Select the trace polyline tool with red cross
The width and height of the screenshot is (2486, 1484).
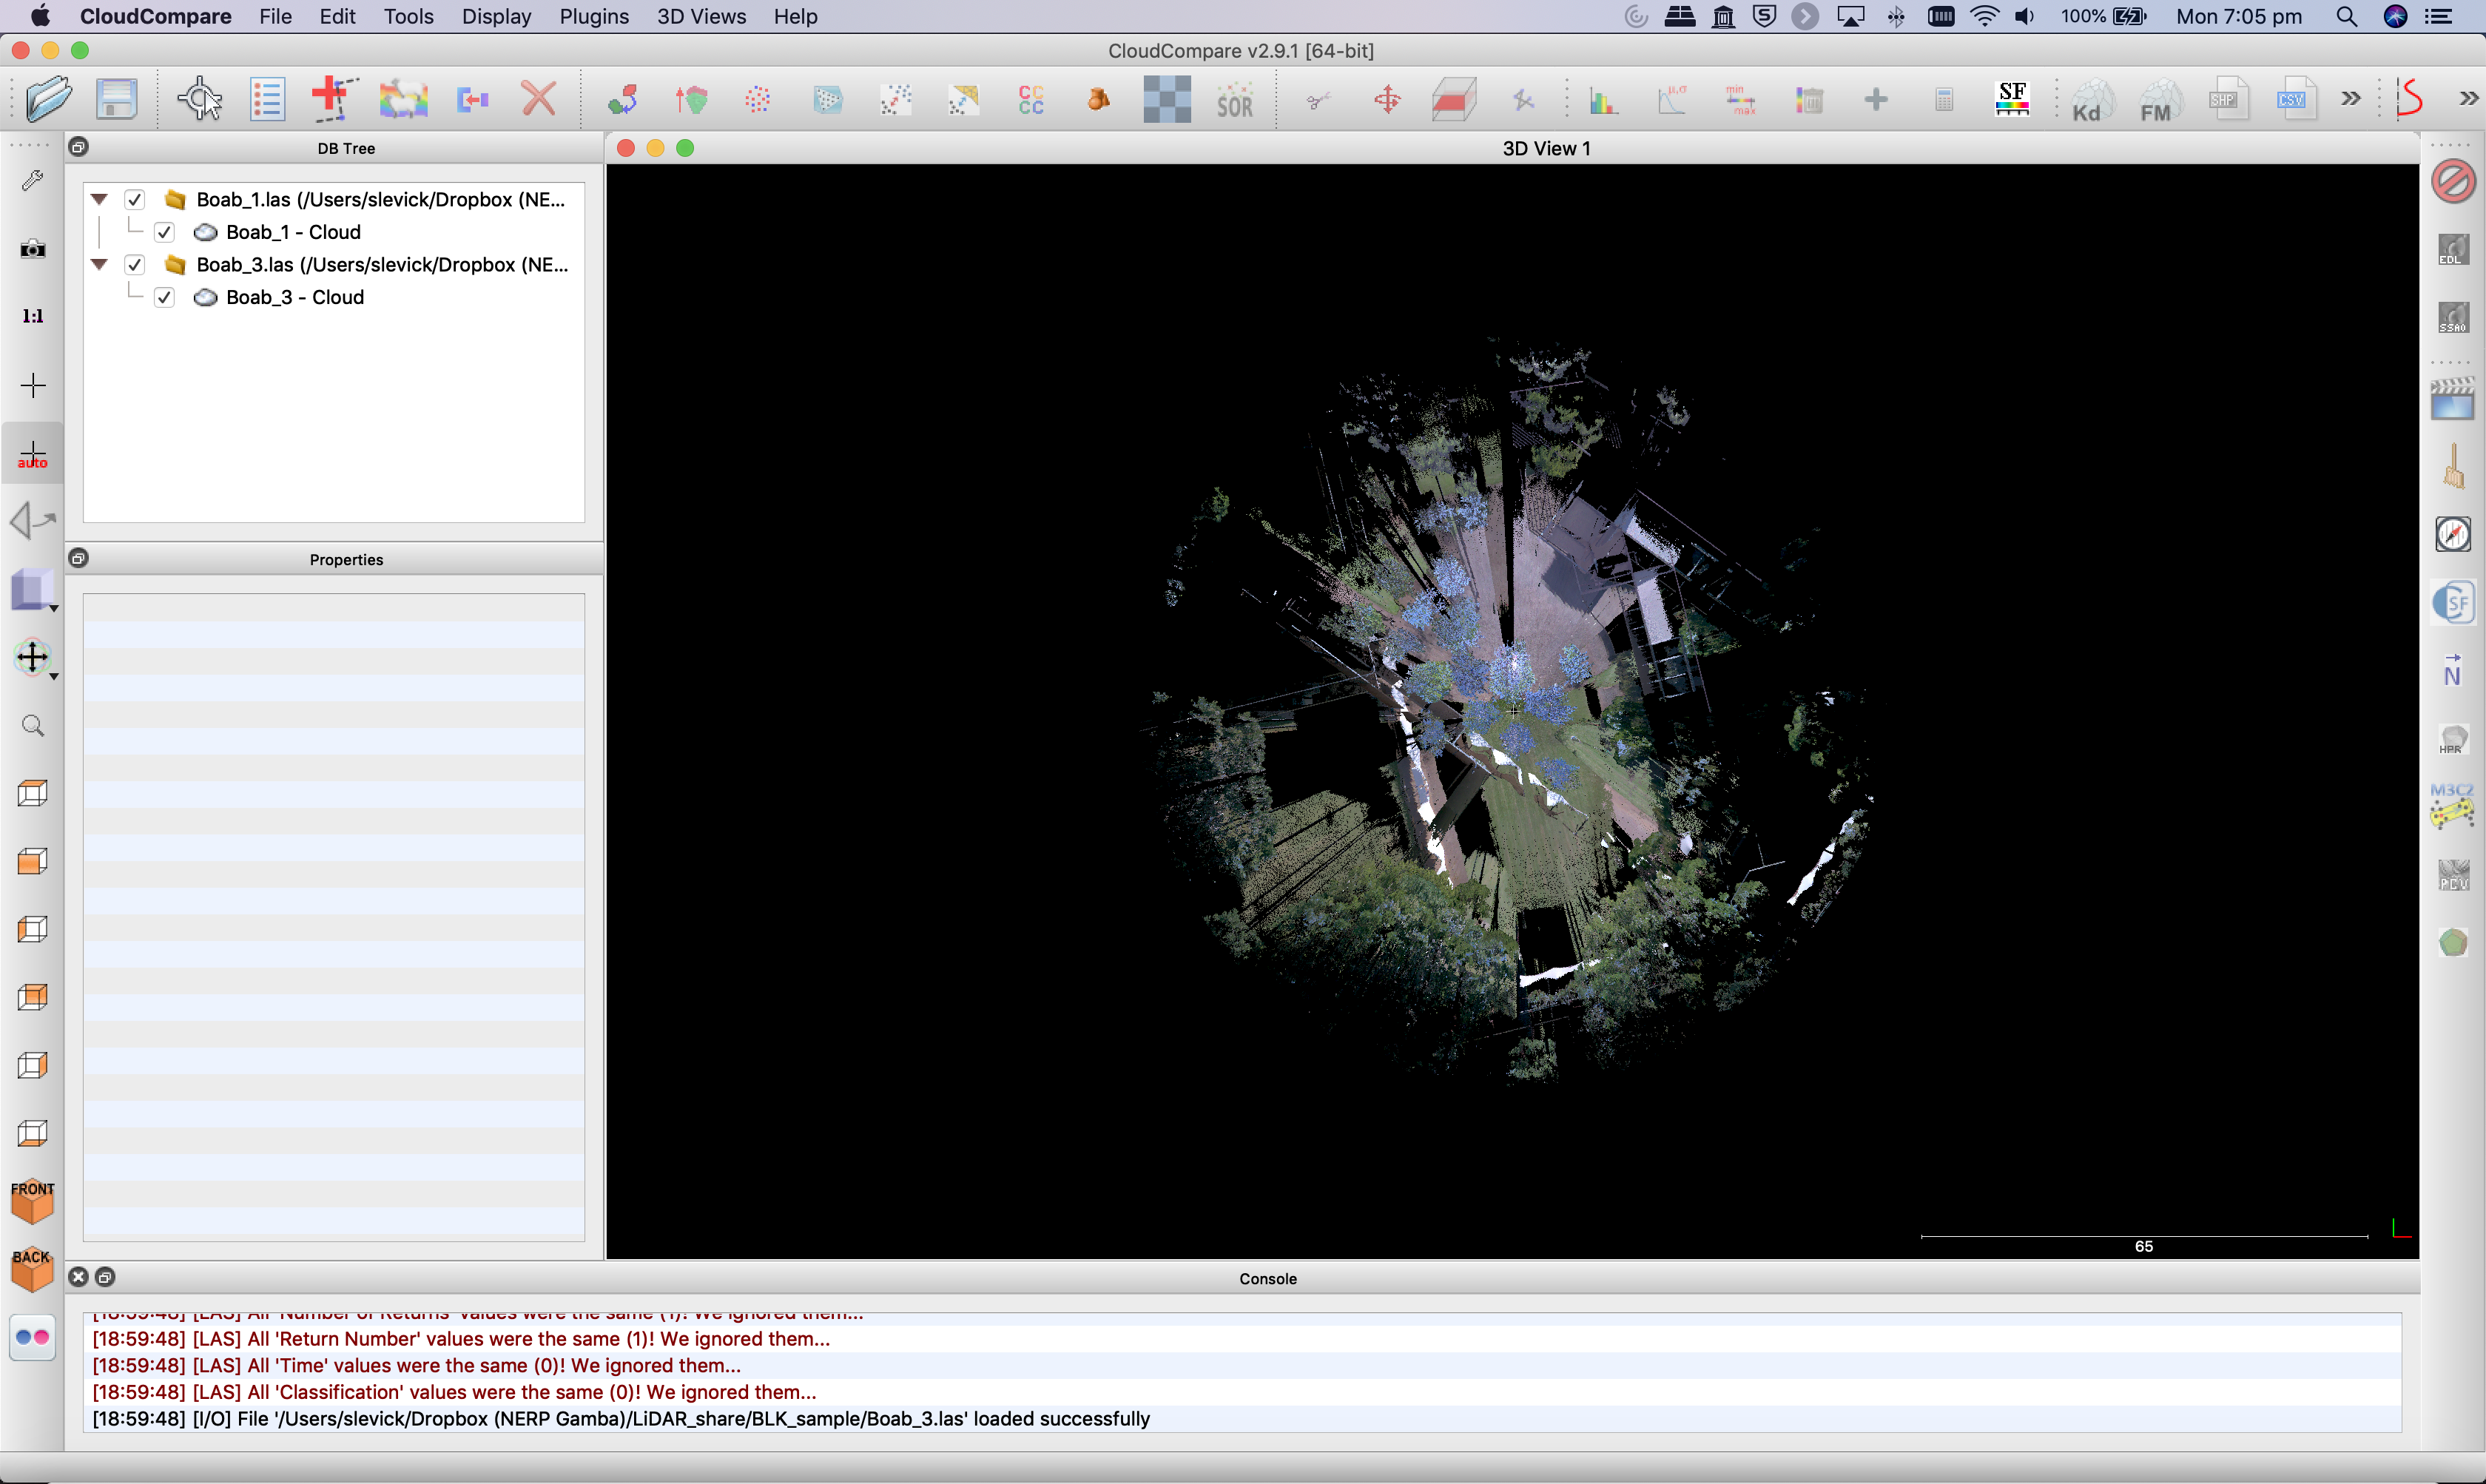pyautogui.click(x=334, y=99)
